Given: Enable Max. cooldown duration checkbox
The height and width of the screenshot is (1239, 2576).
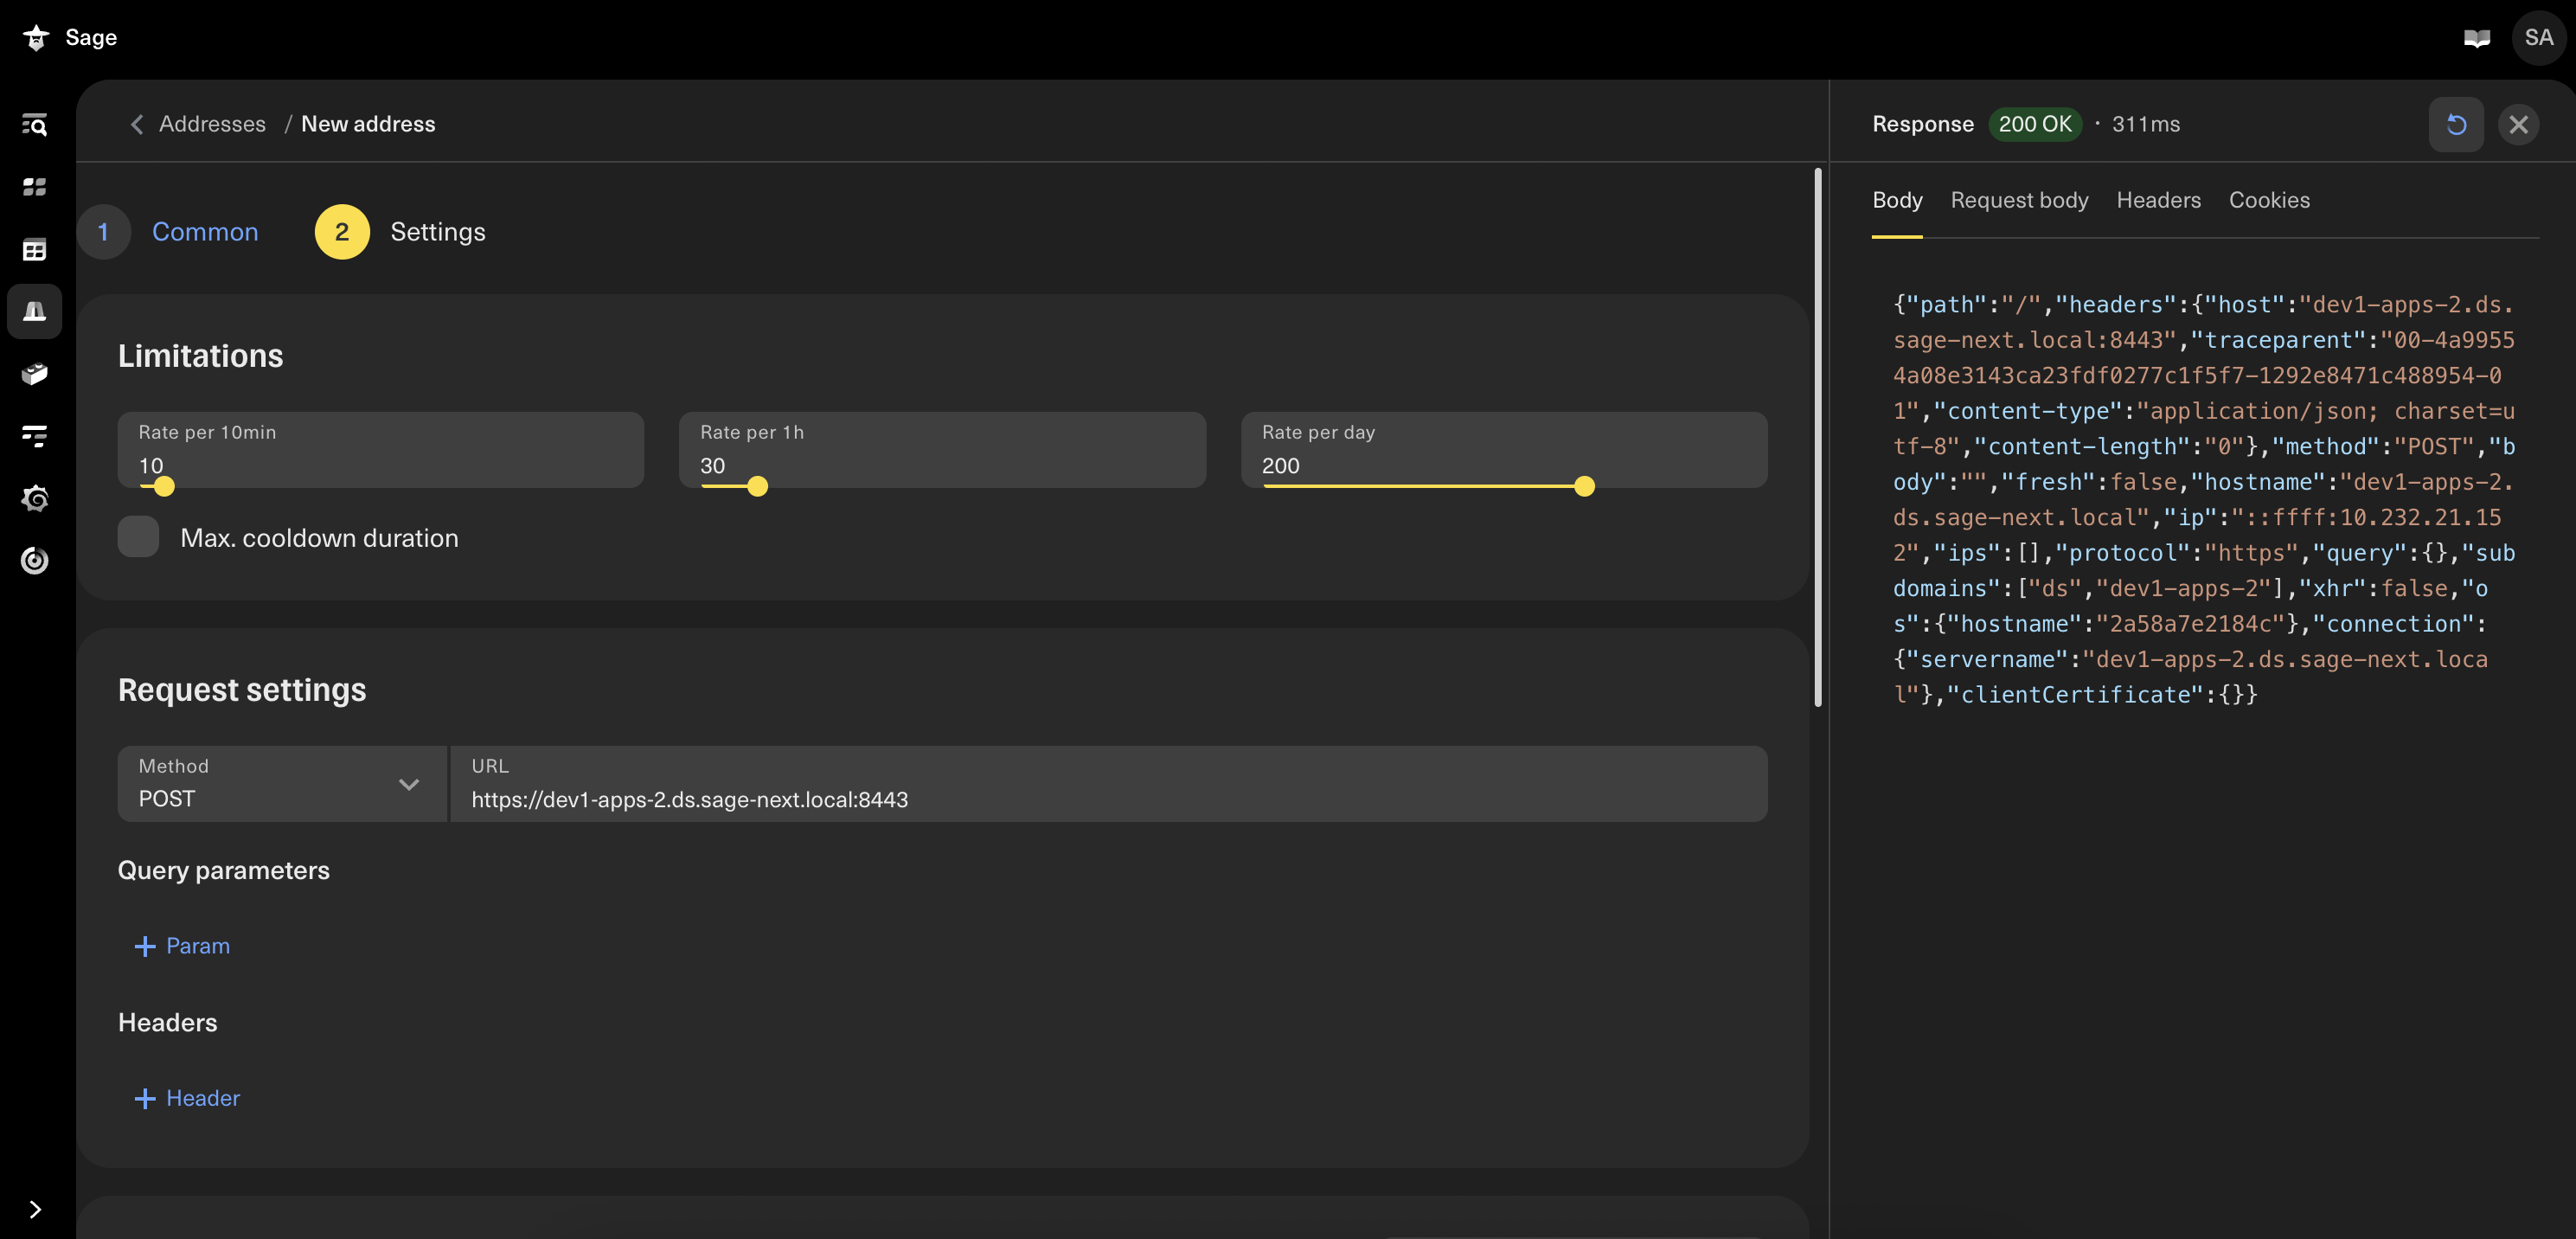Looking at the screenshot, I should pyautogui.click(x=138, y=537).
